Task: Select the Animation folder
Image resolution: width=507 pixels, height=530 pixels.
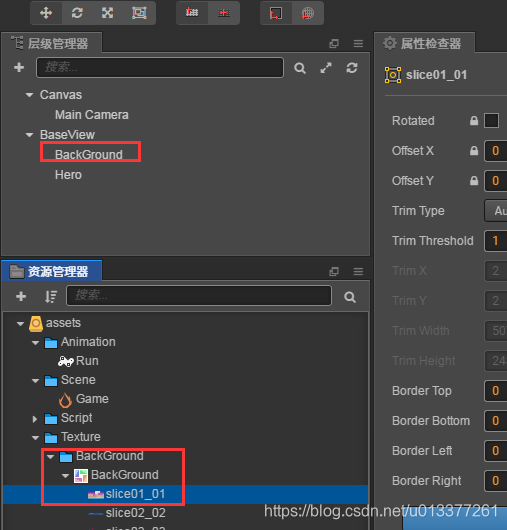Action: coord(88,342)
